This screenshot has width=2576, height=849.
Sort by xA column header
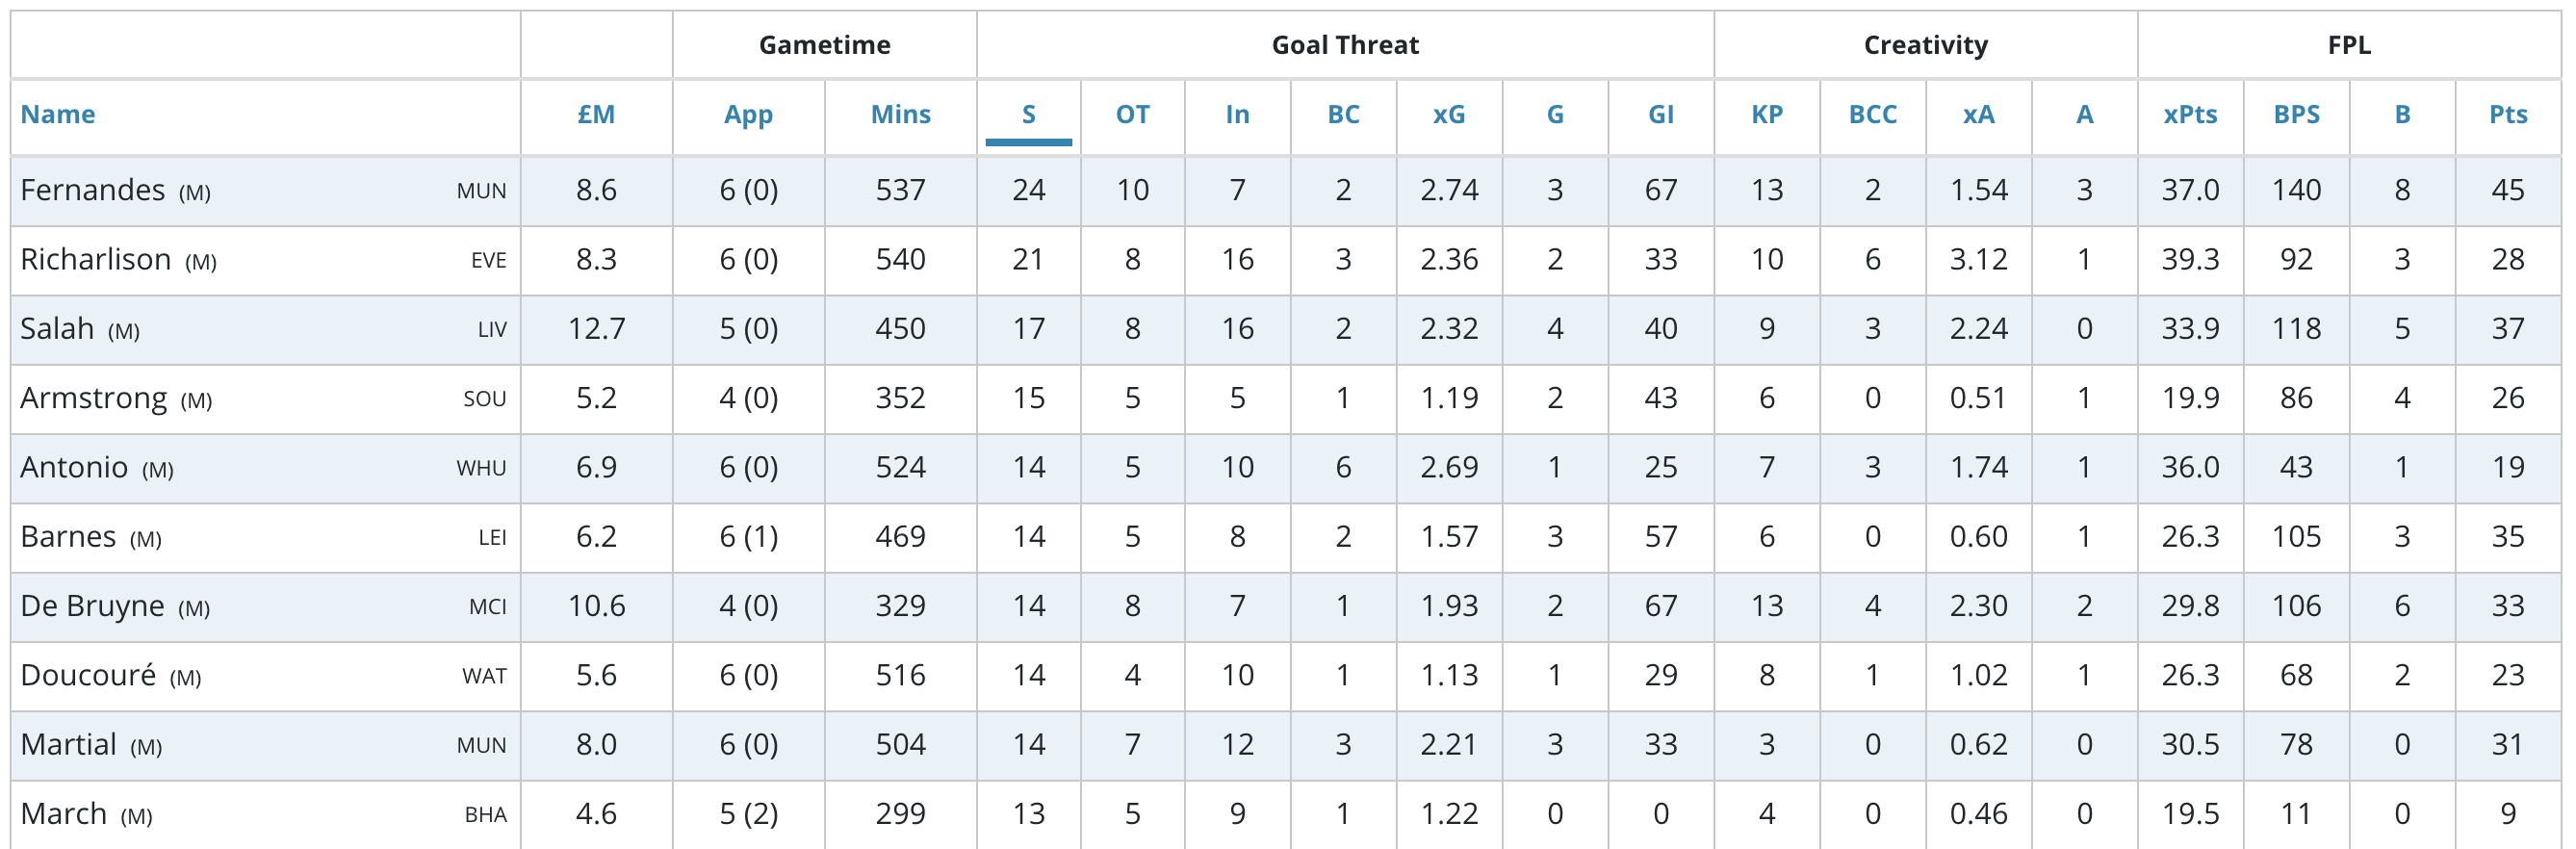pos(1978,114)
